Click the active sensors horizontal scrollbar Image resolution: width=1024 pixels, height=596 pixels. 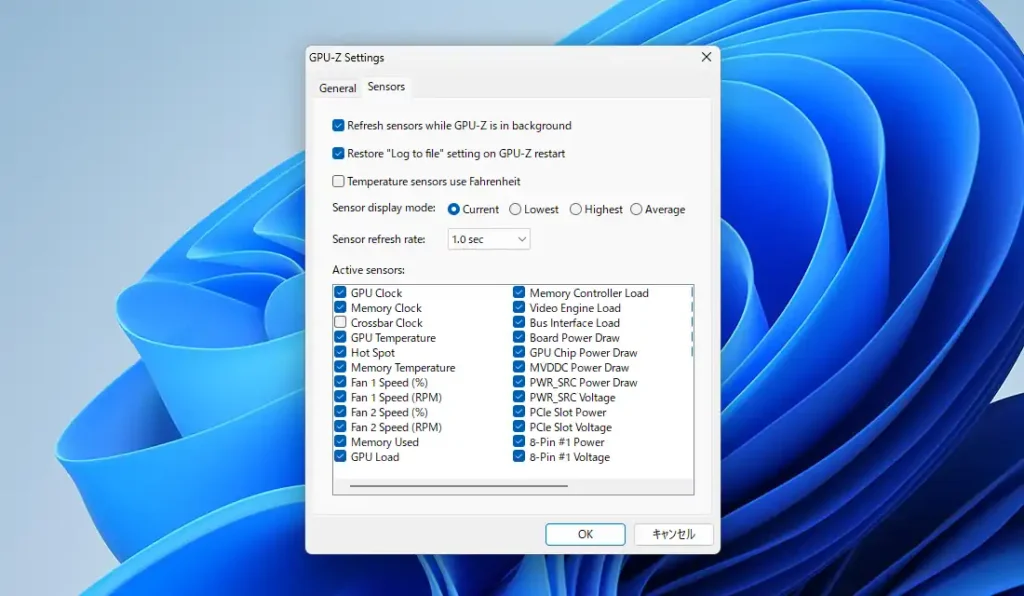pyautogui.click(x=459, y=486)
